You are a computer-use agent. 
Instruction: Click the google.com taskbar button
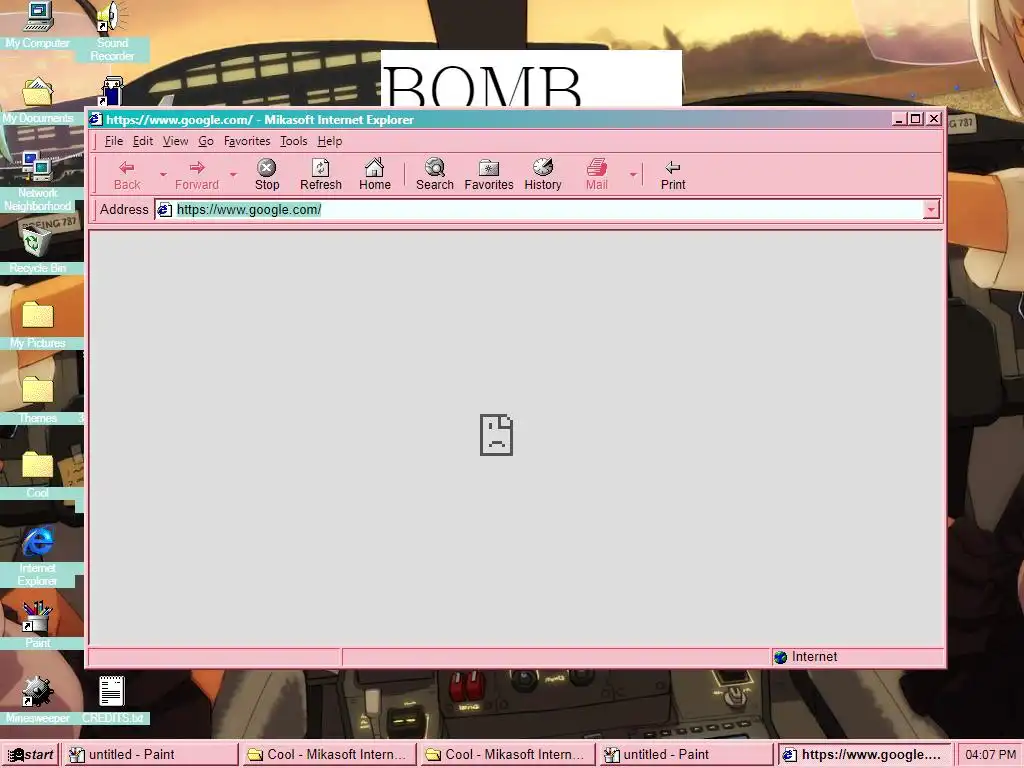pyautogui.click(x=864, y=754)
